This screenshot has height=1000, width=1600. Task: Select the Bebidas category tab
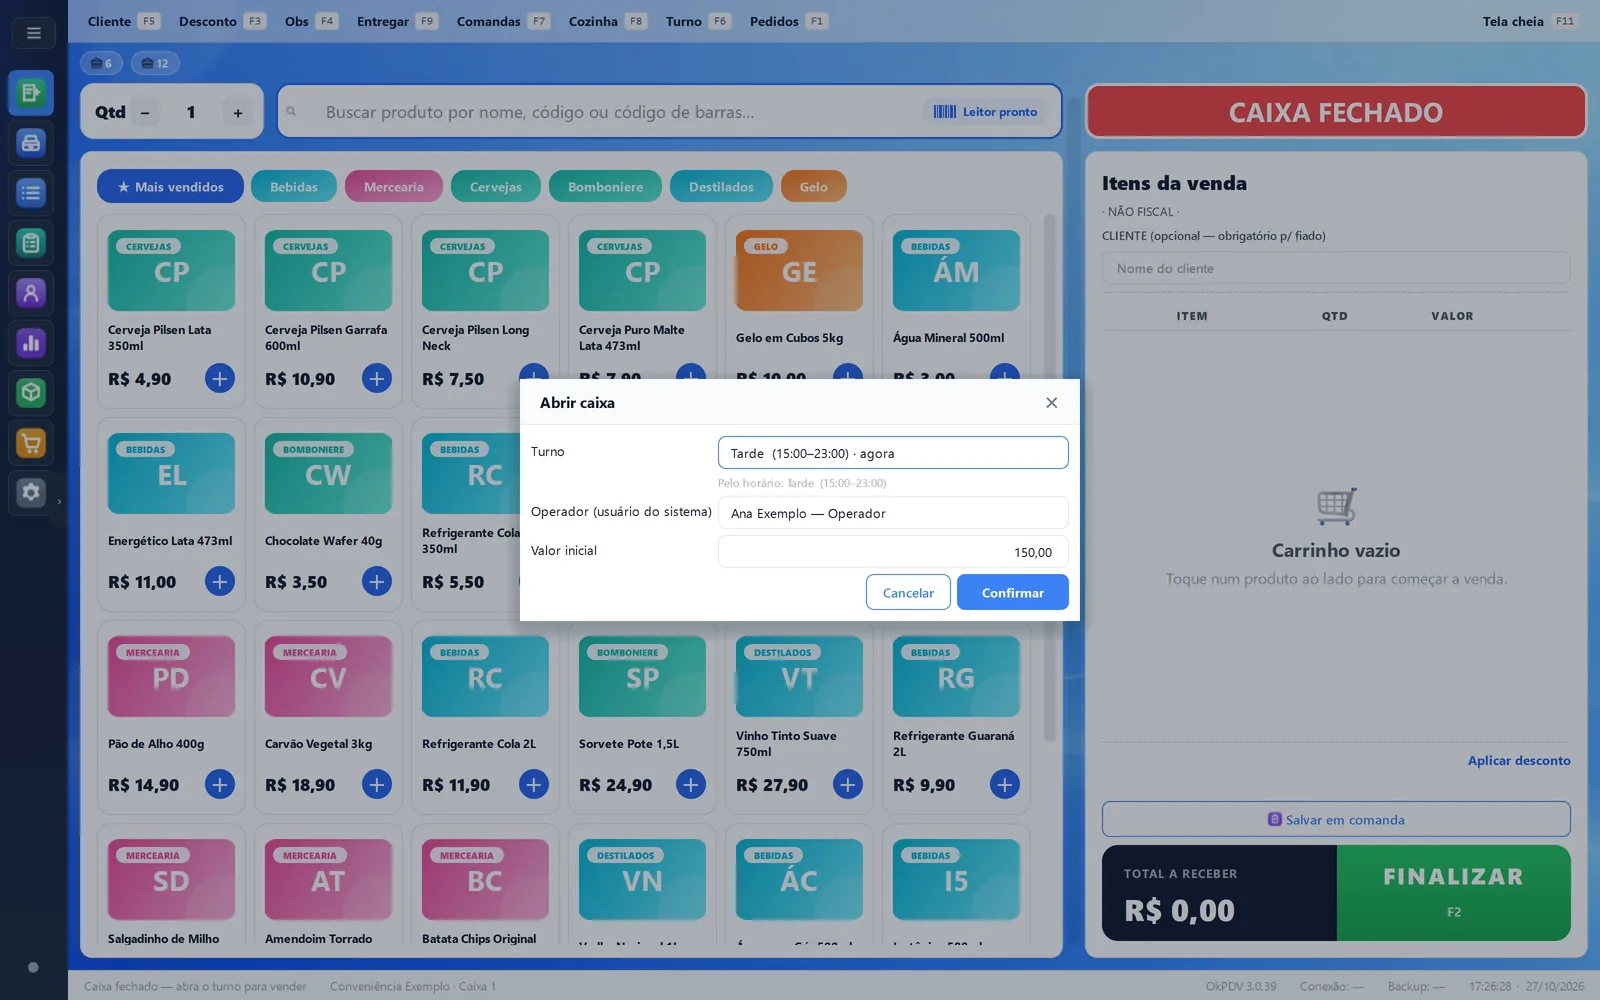(294, 187)
